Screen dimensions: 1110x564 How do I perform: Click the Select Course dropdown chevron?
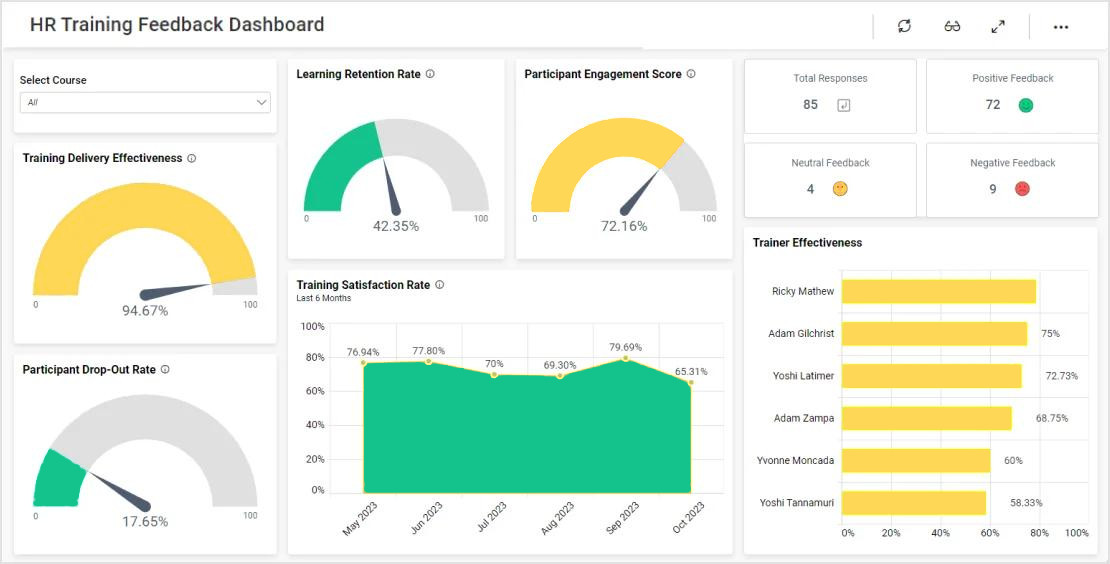(x=261, y=103)
